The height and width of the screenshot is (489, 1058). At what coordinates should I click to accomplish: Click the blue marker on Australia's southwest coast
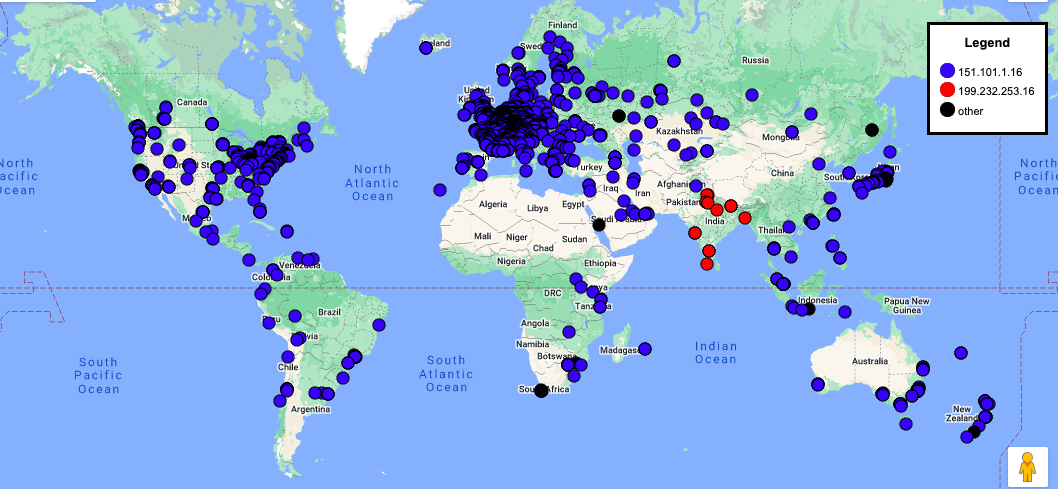(x=818, y=384)
